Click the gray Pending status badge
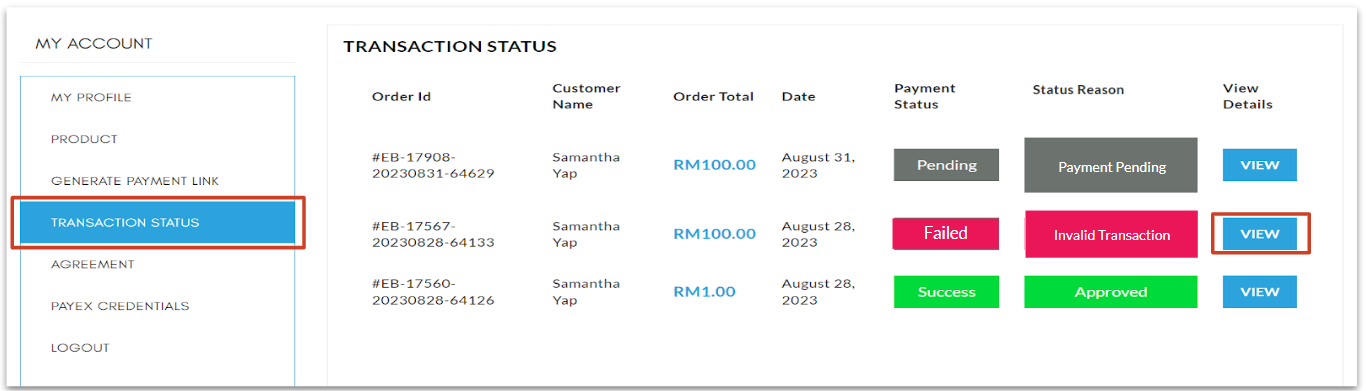The image size is (1369, 391). (946, 165)
